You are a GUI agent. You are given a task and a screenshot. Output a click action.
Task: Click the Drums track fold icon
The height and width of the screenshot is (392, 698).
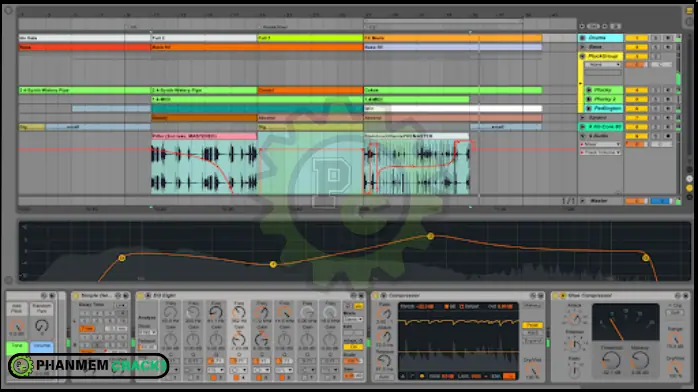tap(582, 38)
